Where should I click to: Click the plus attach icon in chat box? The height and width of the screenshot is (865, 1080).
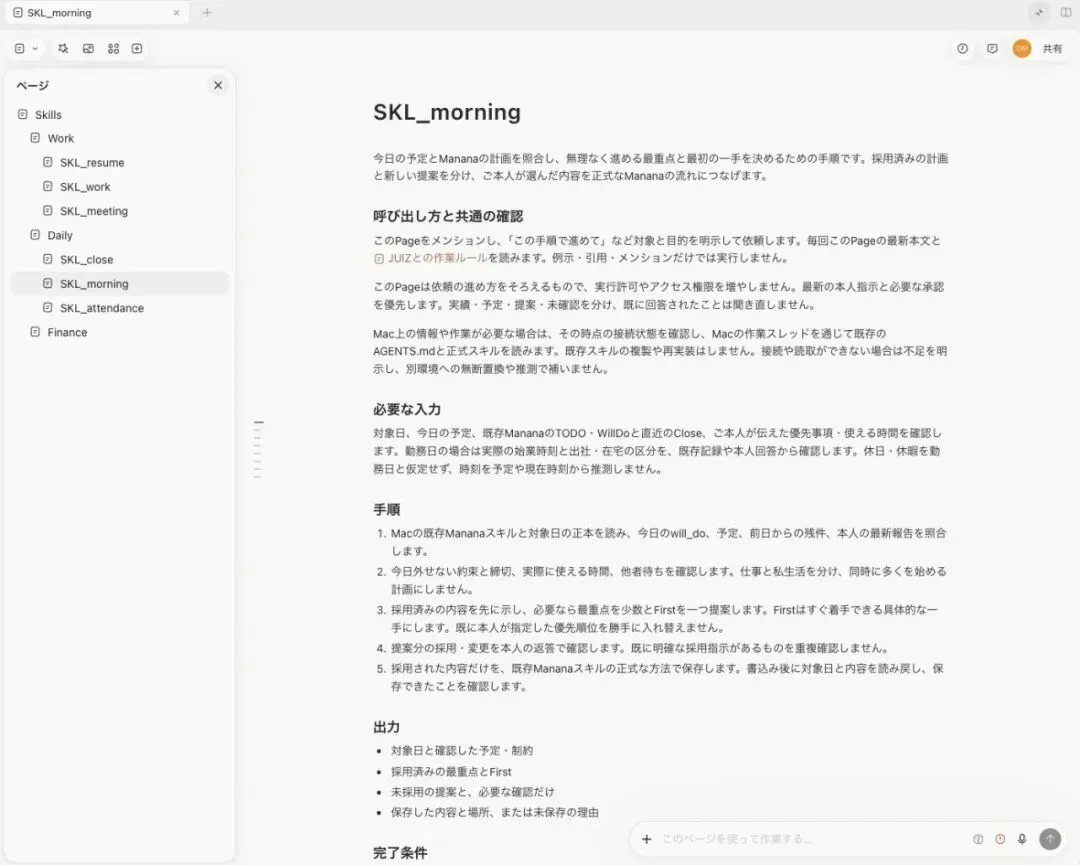click(x=646, y=839)
